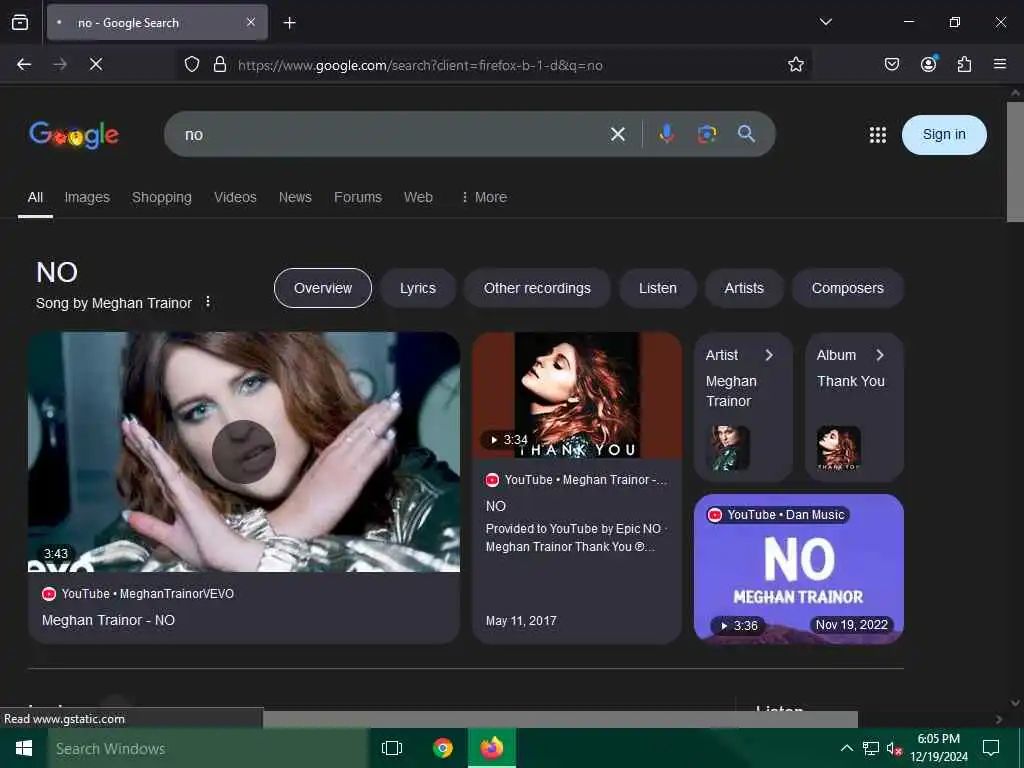
Task: Click the vertical page scrollbar thumb
Action: pos(1015,162)
